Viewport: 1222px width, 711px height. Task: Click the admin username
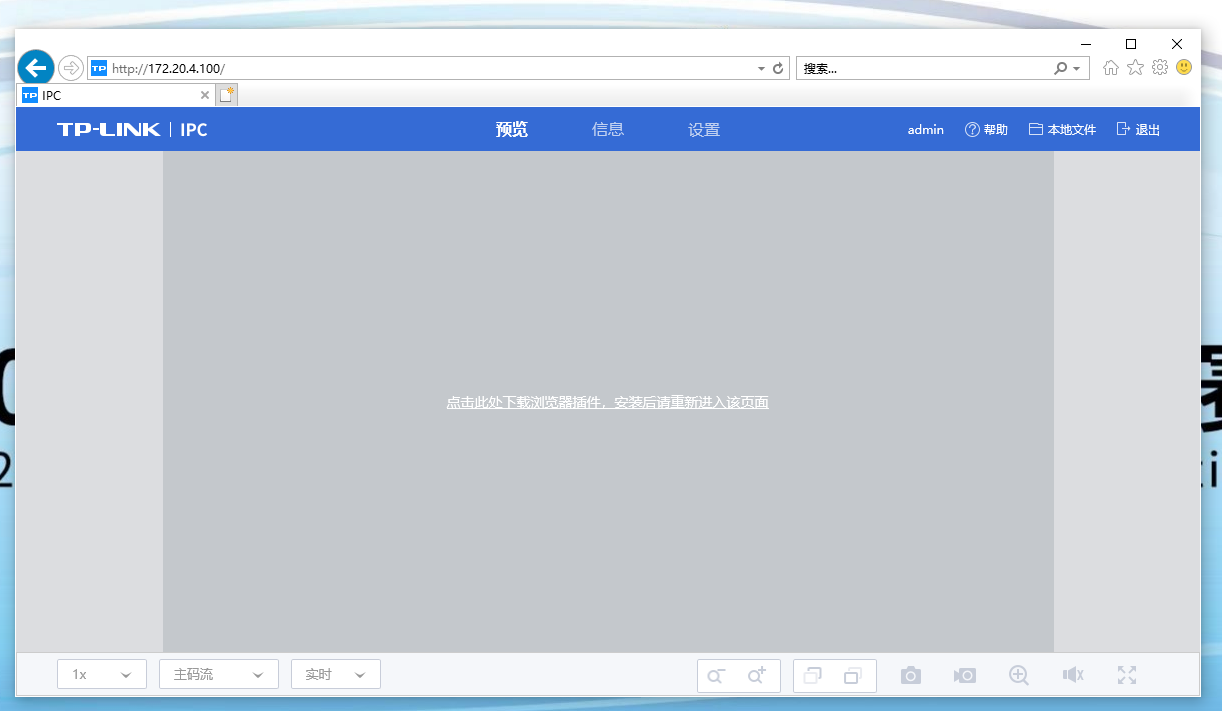pyautogui.click(x=926, y=130)
